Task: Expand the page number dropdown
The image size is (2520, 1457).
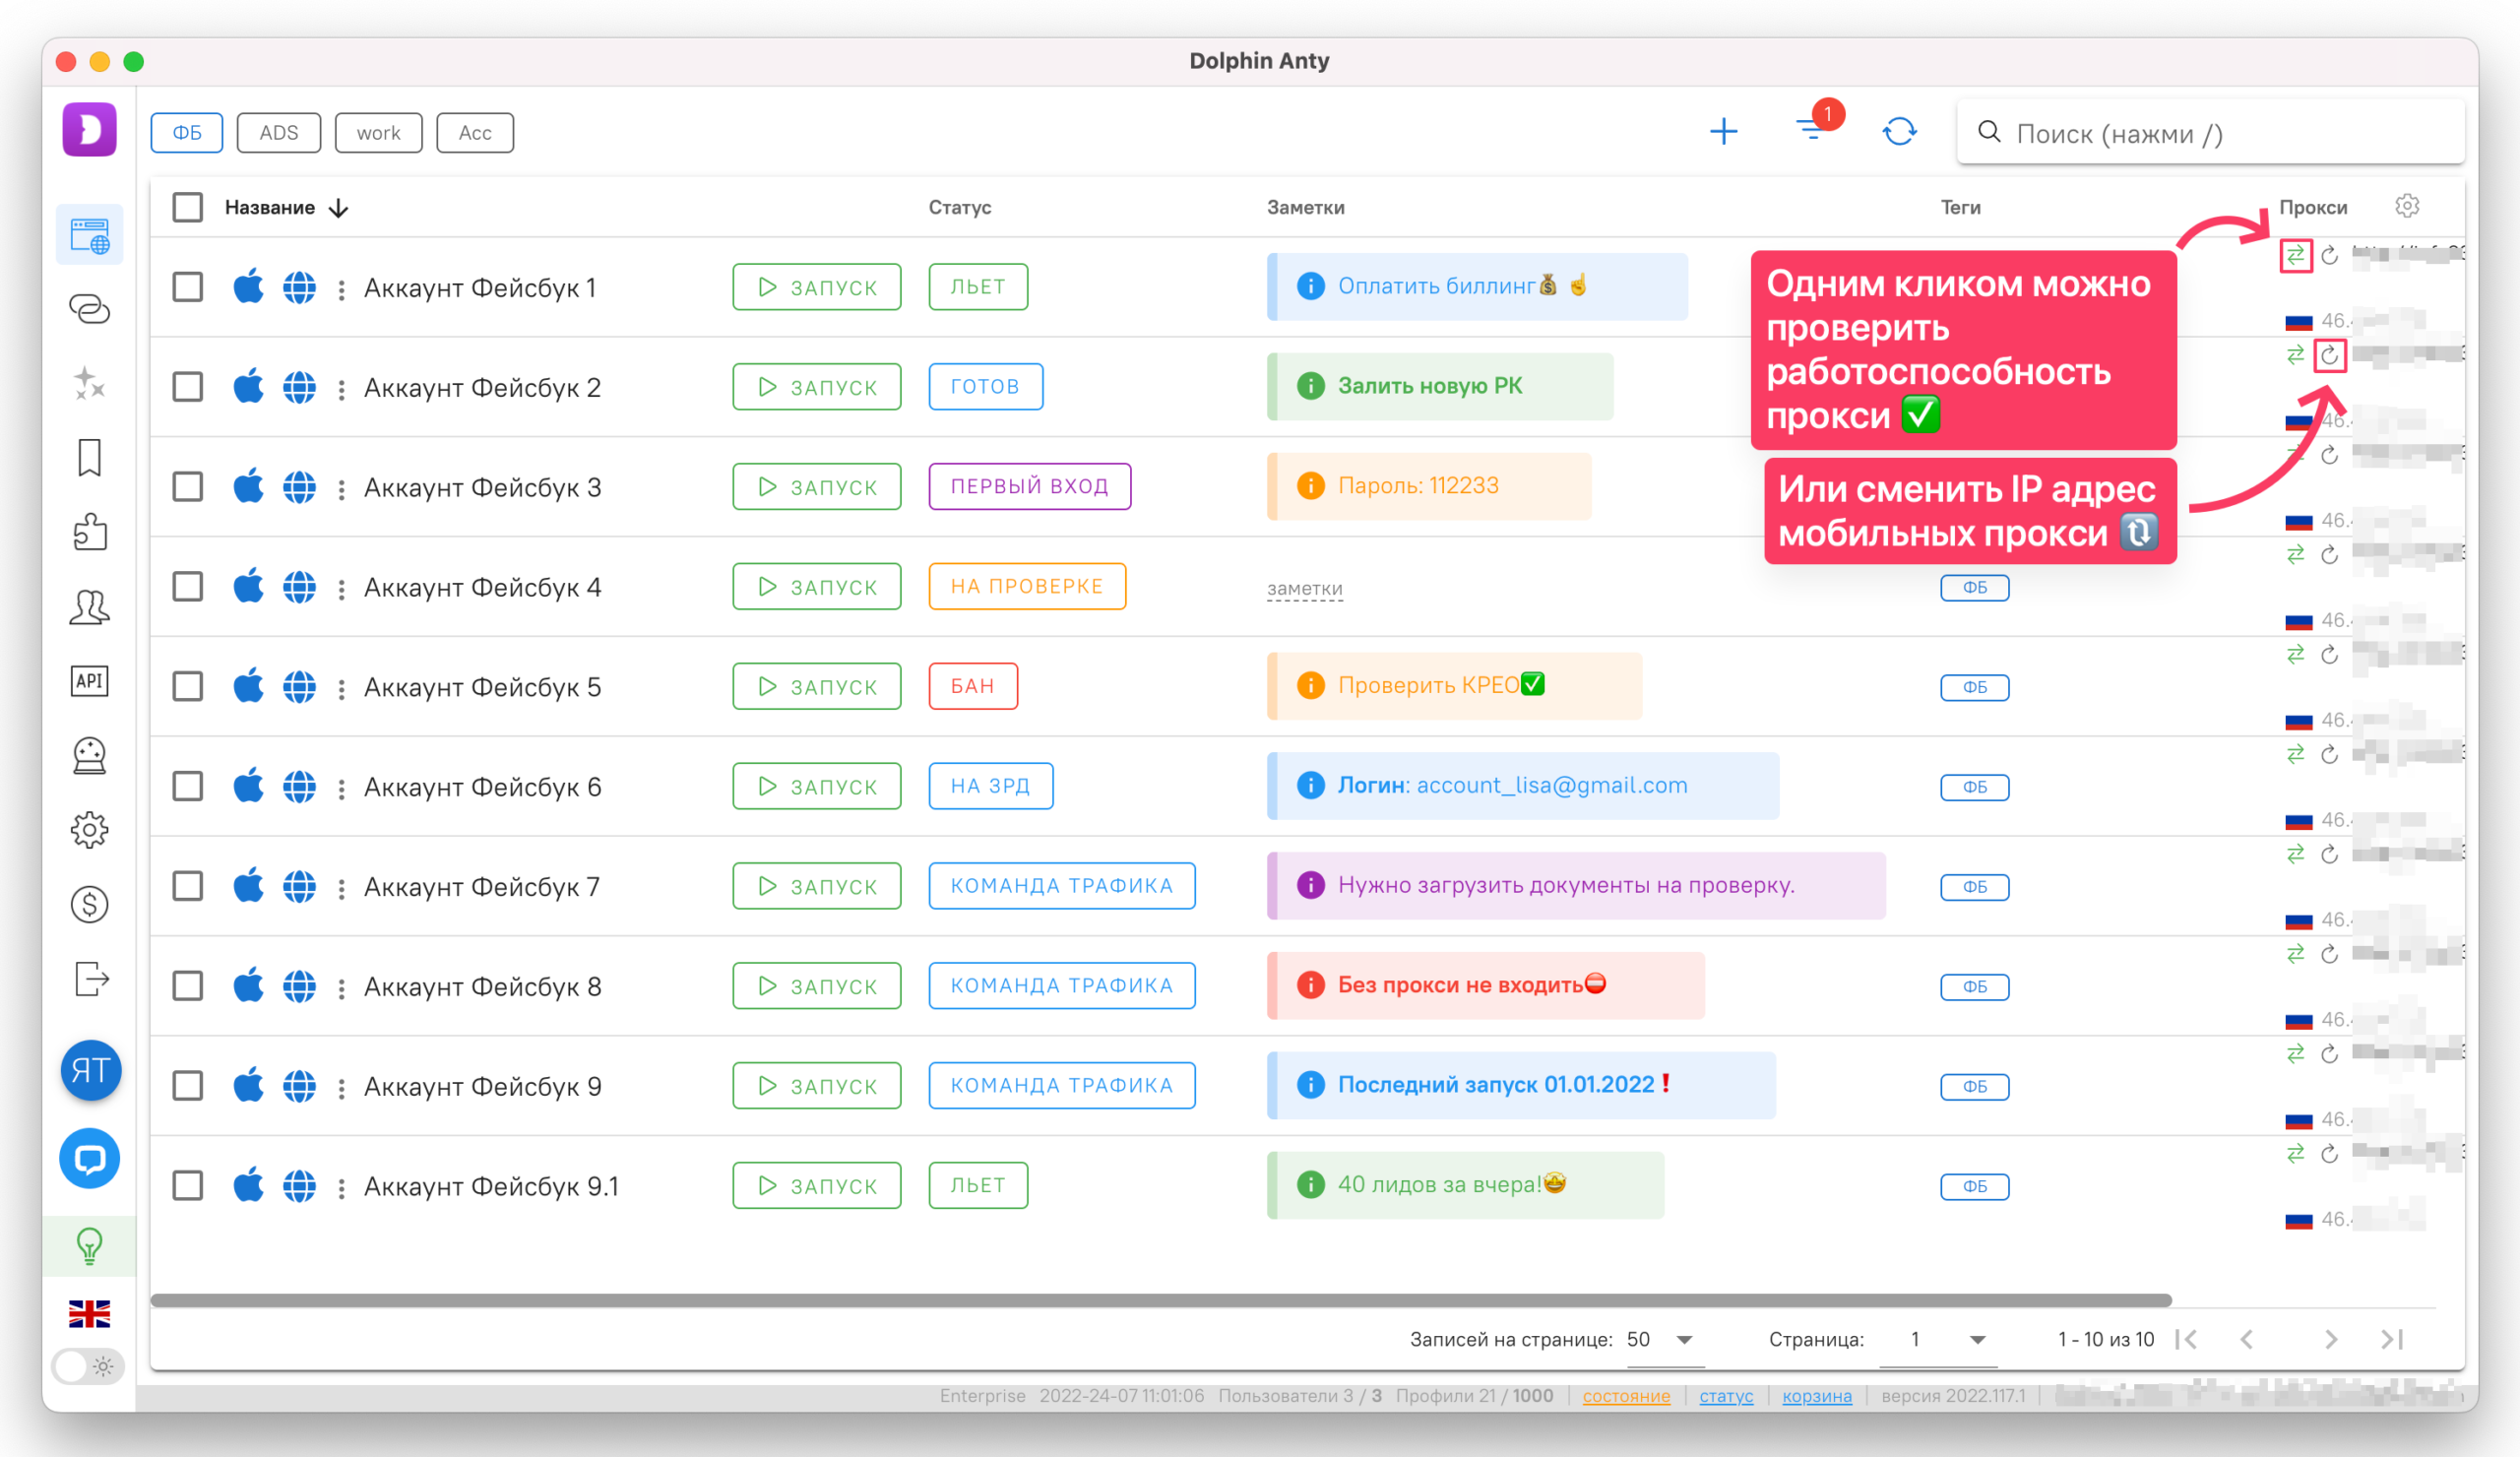Action: click(x=1945, y=1340)
